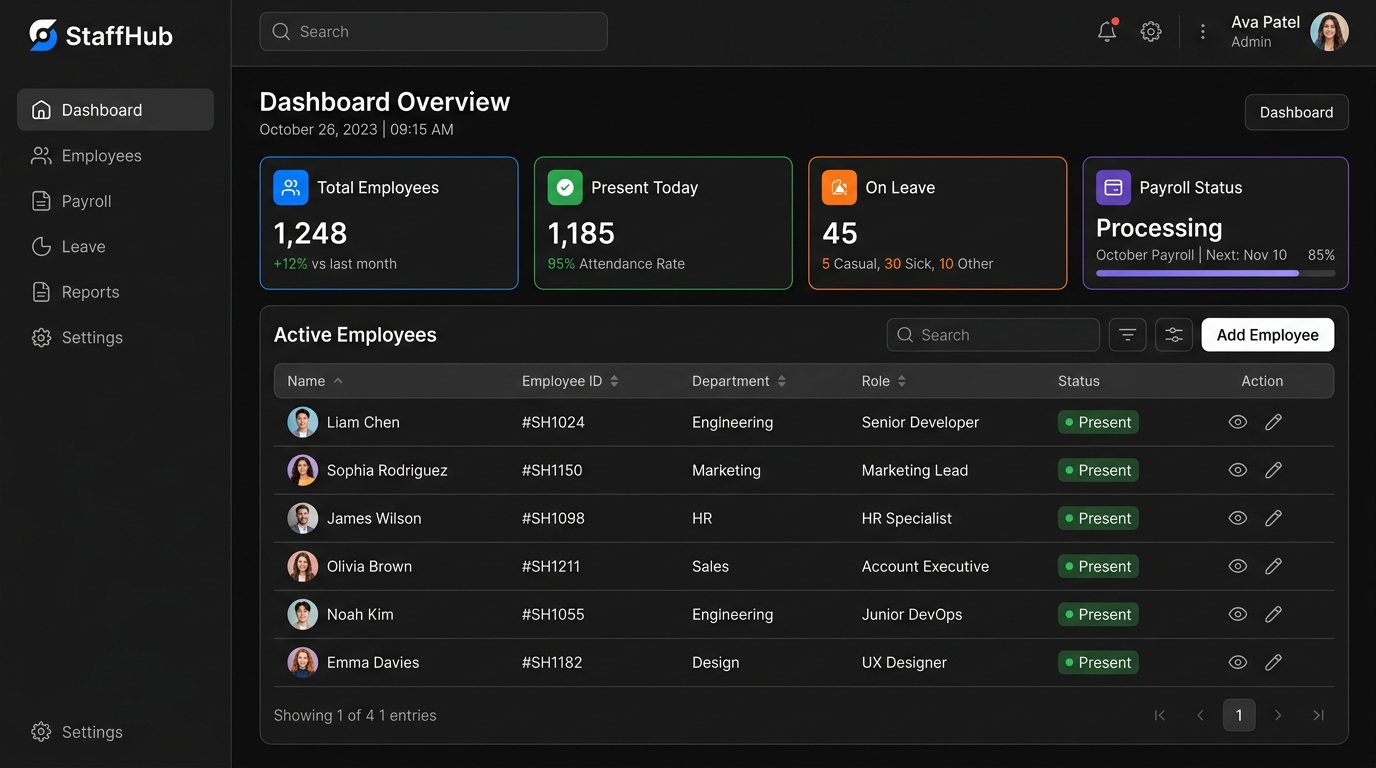Edit Sophia Rodriguez with pencil icon

point(1273,470)
